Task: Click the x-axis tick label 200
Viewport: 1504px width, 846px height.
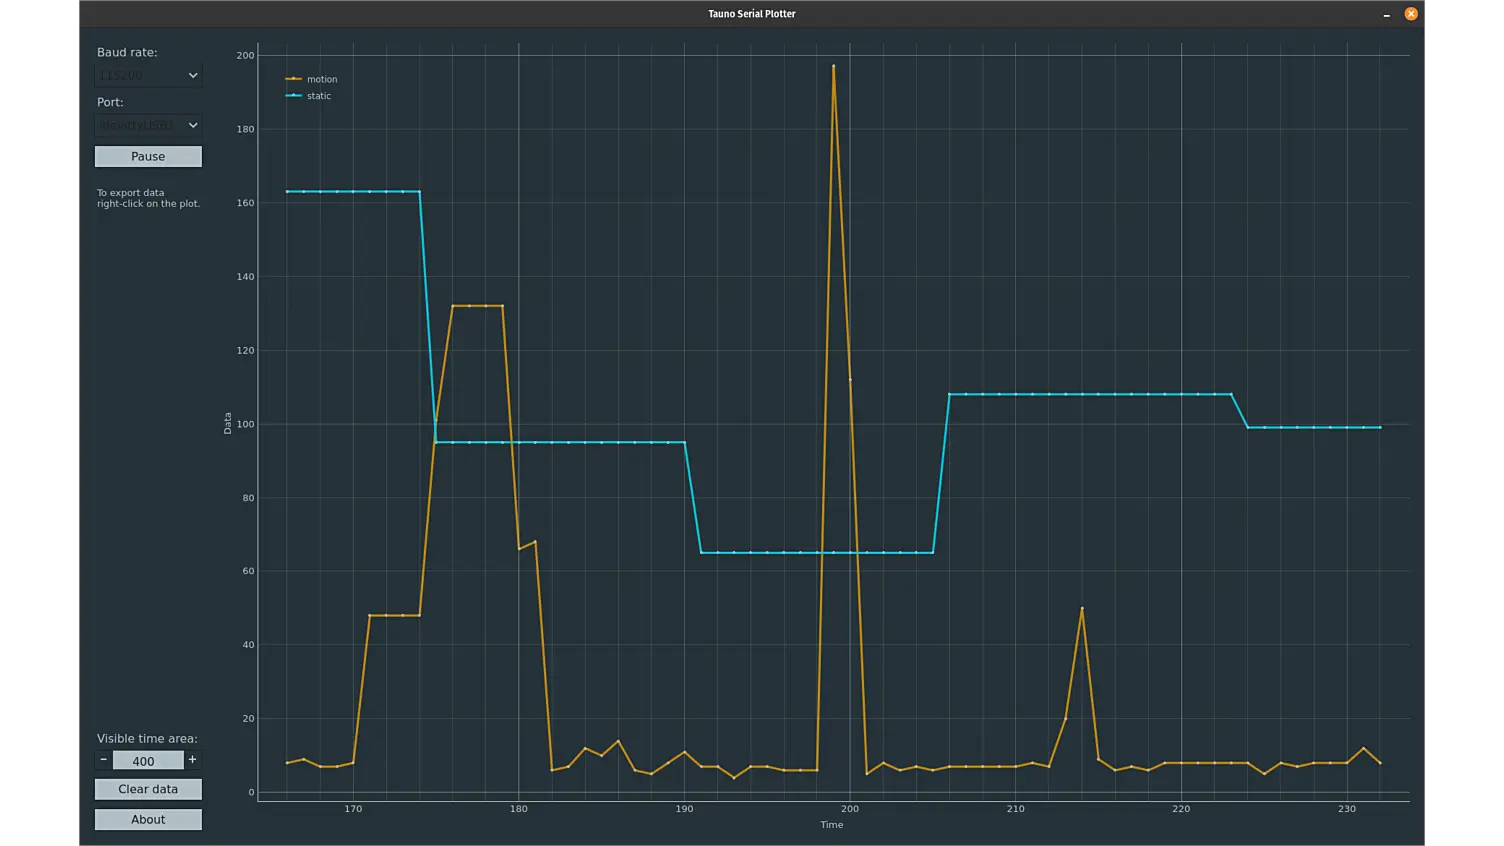Action: click(850, 809)
